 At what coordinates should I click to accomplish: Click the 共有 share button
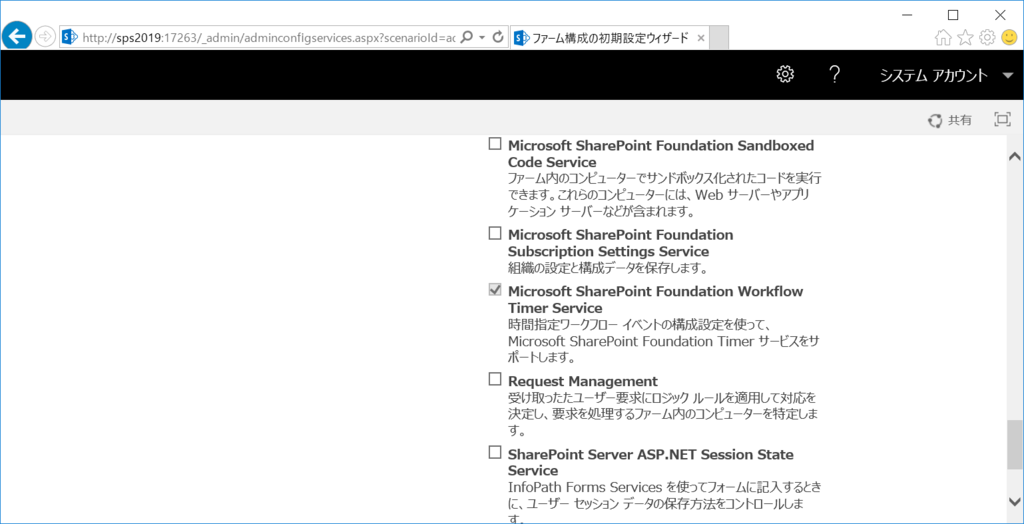[950, 120]
